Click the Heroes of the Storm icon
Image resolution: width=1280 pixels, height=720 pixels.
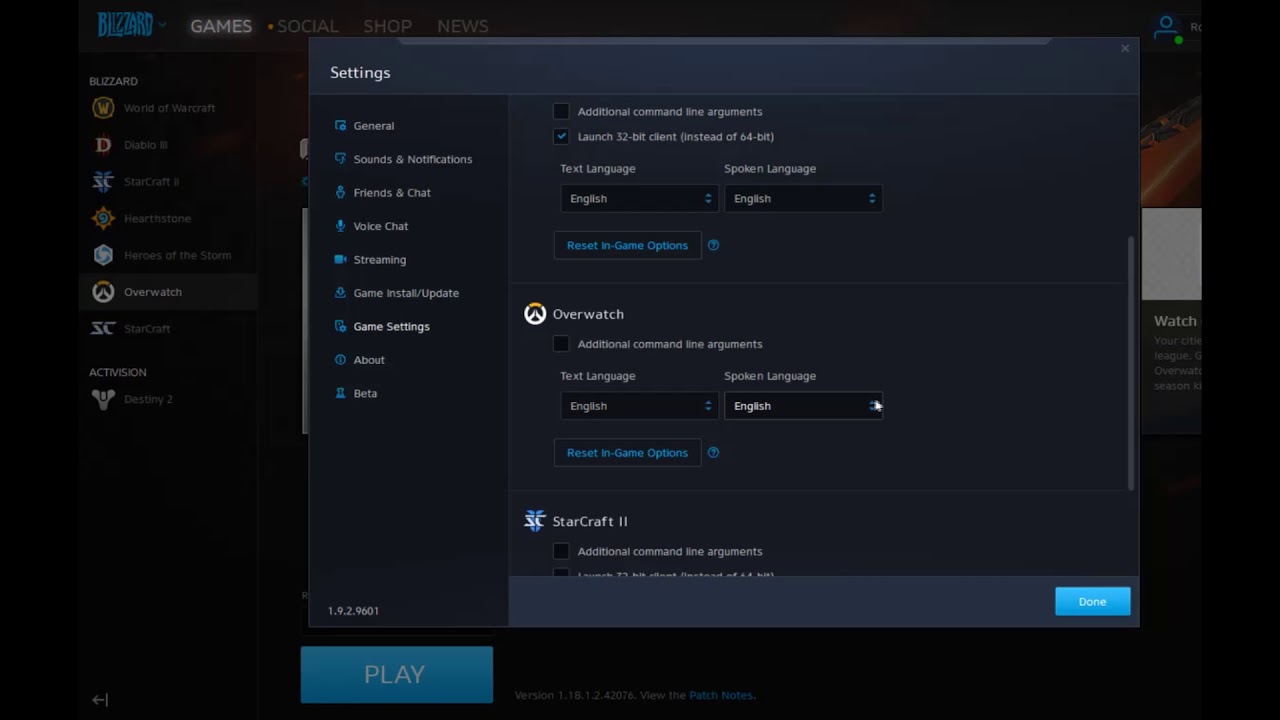103,255
